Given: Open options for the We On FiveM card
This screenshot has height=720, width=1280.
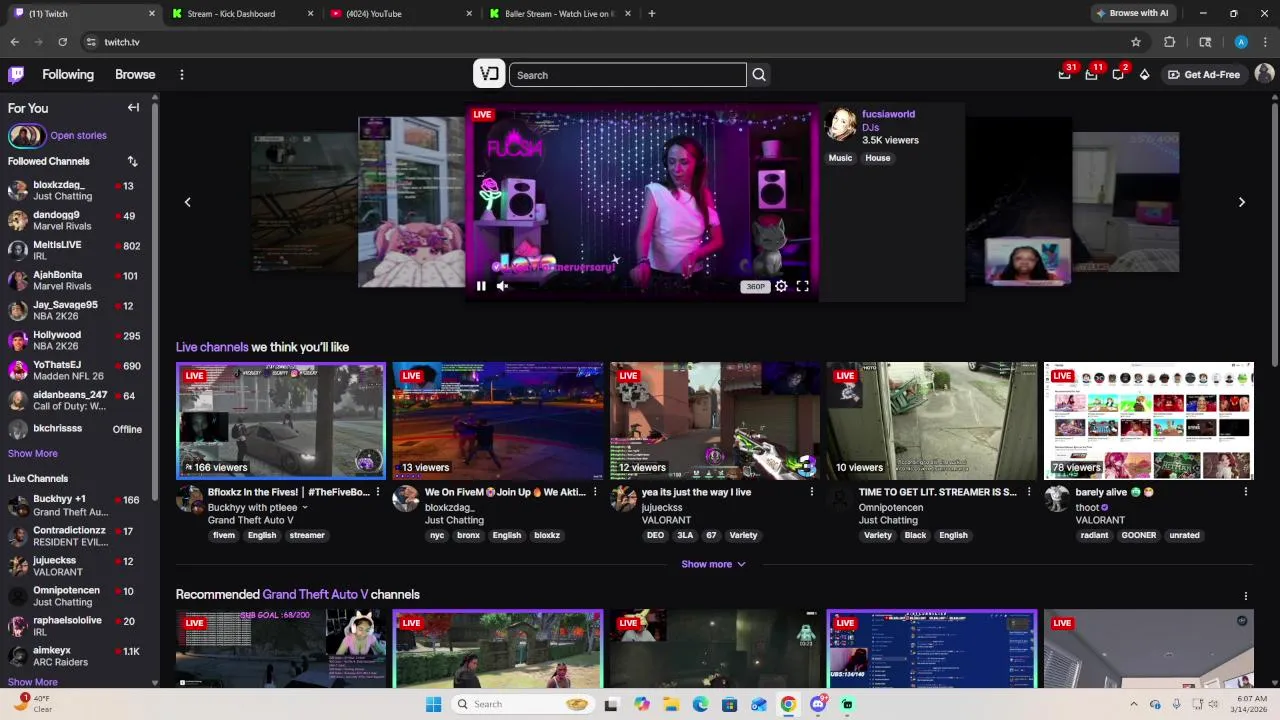Looking at the screenshot, I should pyautogui.click(x=595, y=492).
